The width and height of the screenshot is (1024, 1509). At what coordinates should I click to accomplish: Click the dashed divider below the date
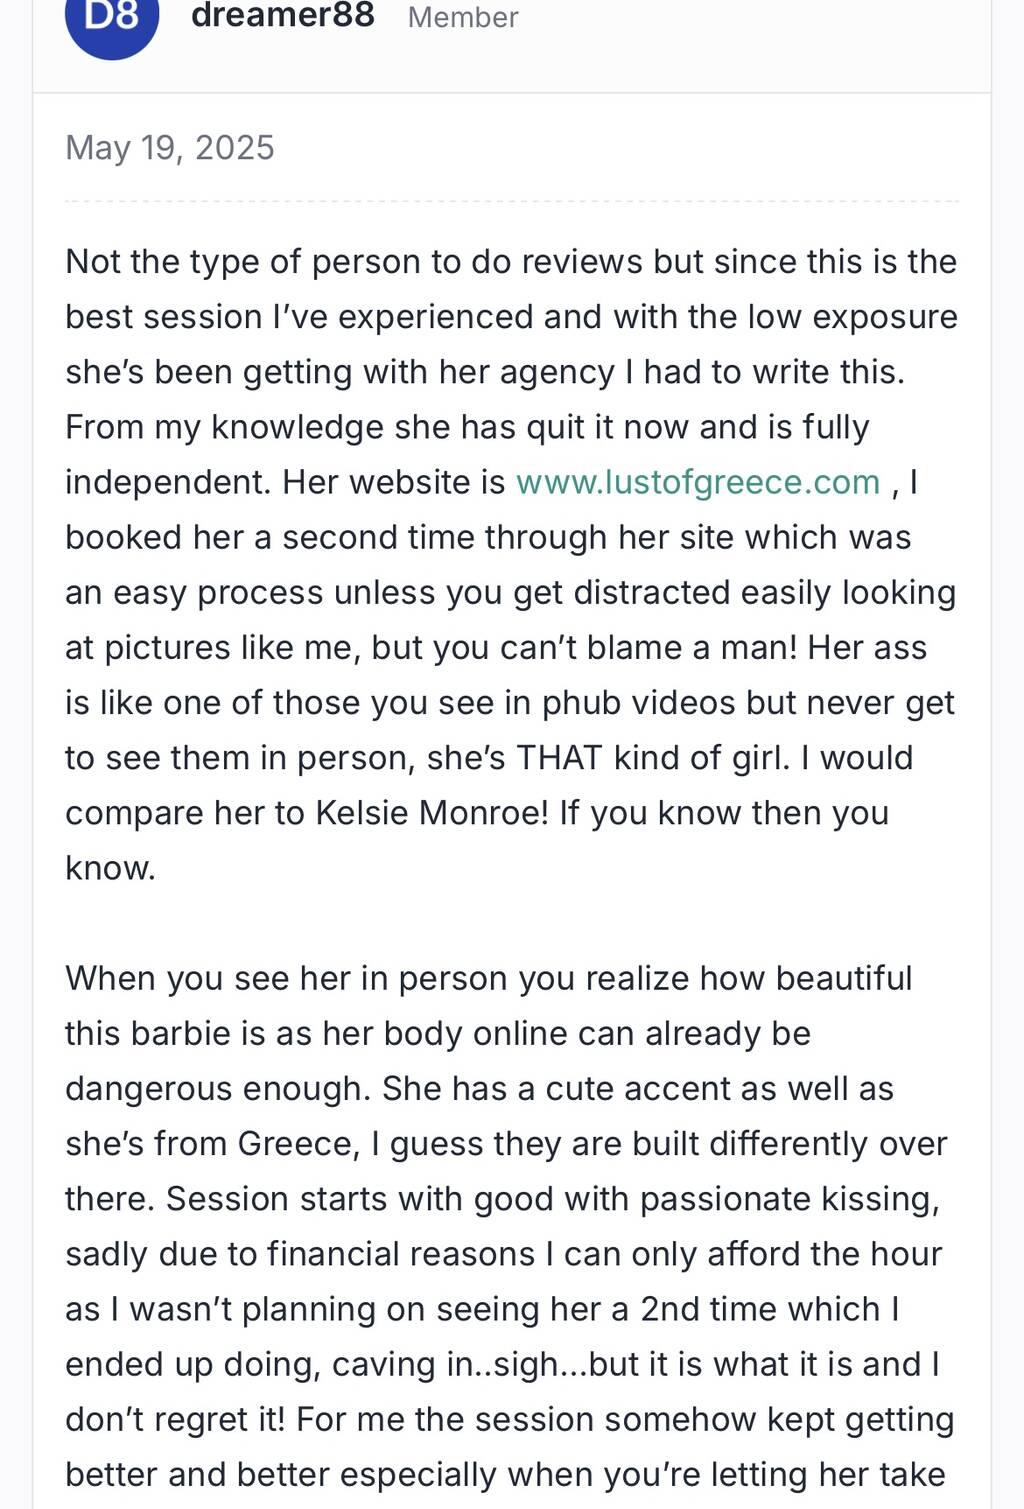point(512,201)
